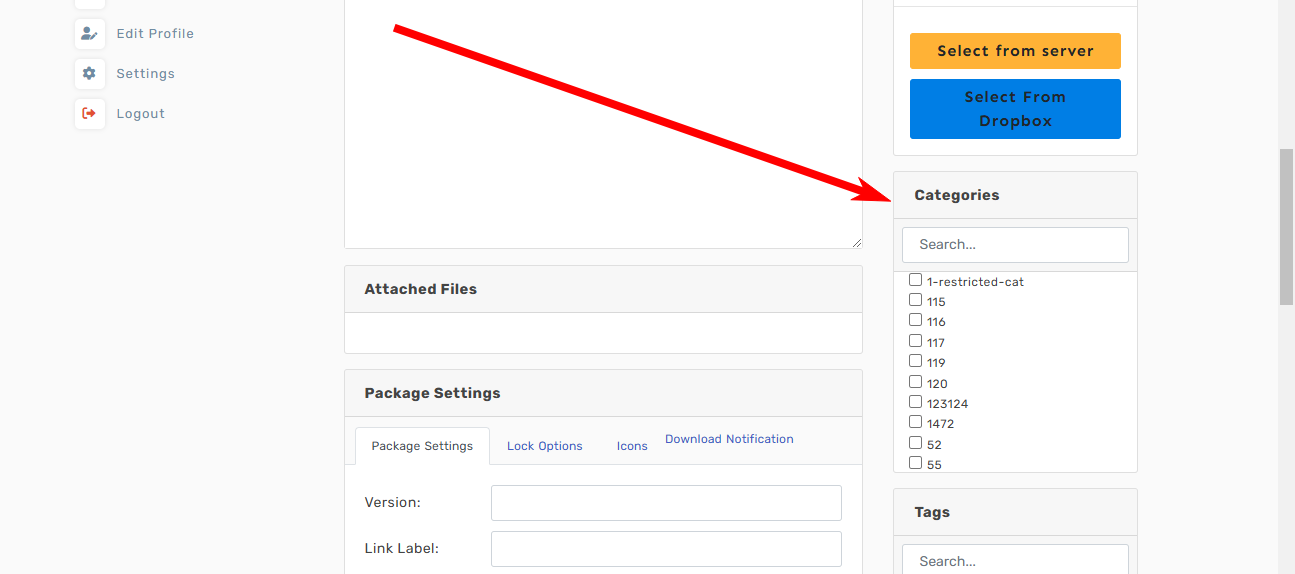Click the Settings gear icon
This screenshot has width=1295, height=574.
(89, 73)
